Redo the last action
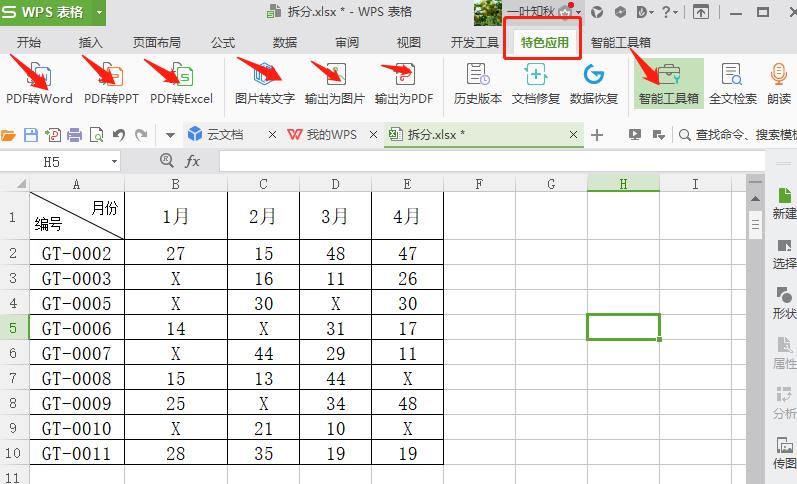The image size is (797, 484). click(141, 135)
